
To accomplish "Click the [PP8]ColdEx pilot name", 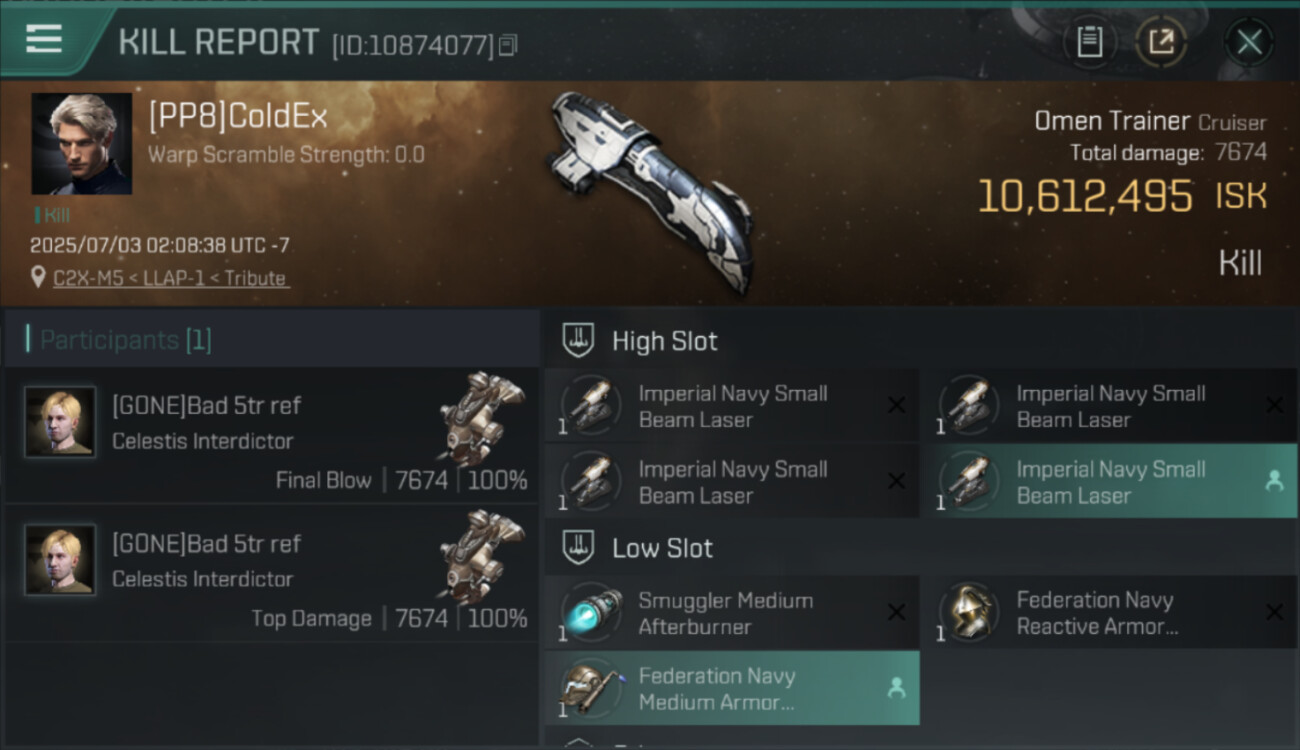I will 238,117.
